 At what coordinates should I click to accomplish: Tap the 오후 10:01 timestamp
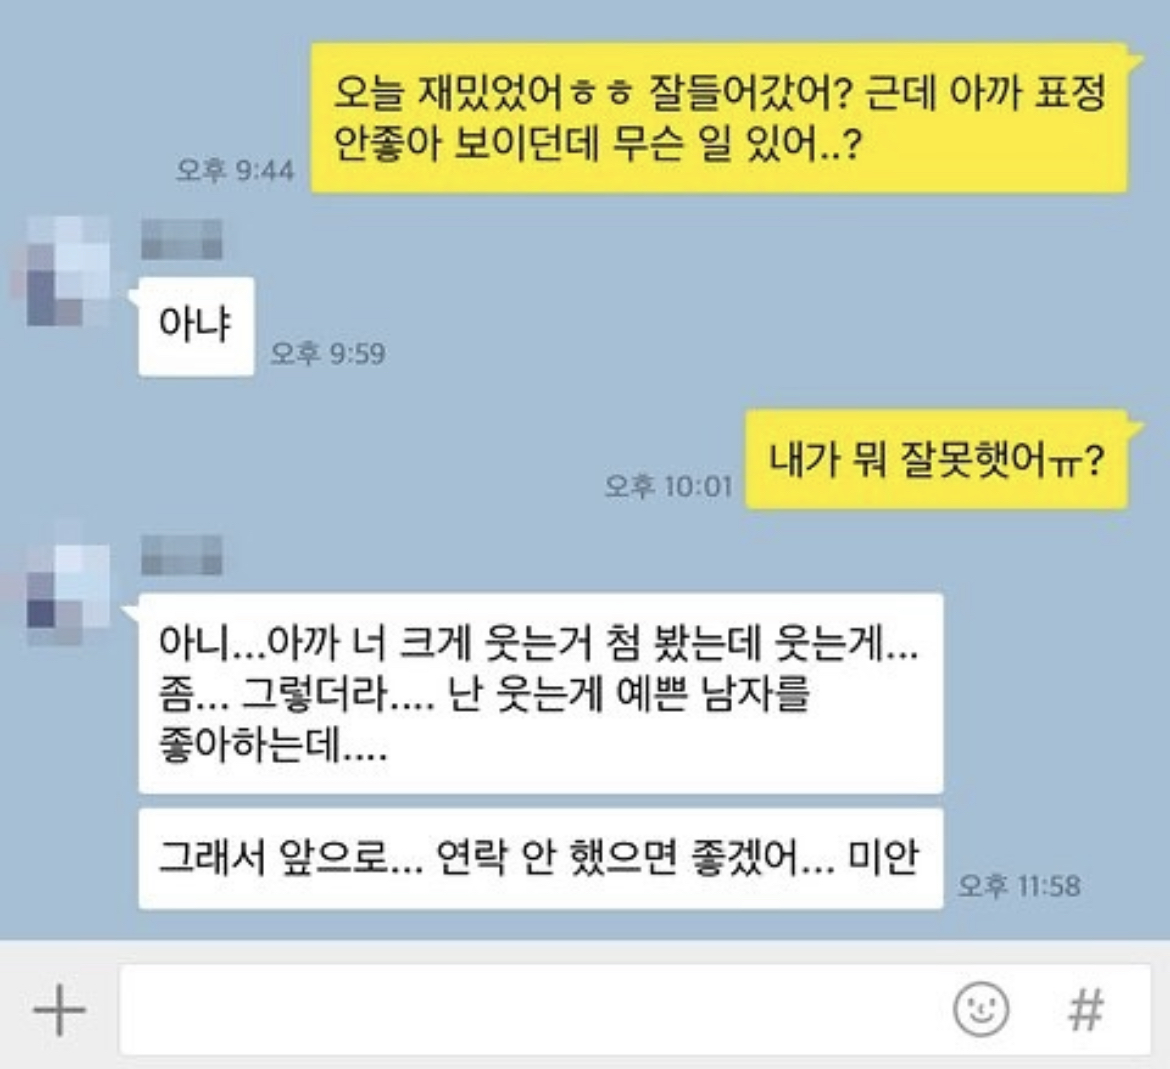tap(669, 486)
